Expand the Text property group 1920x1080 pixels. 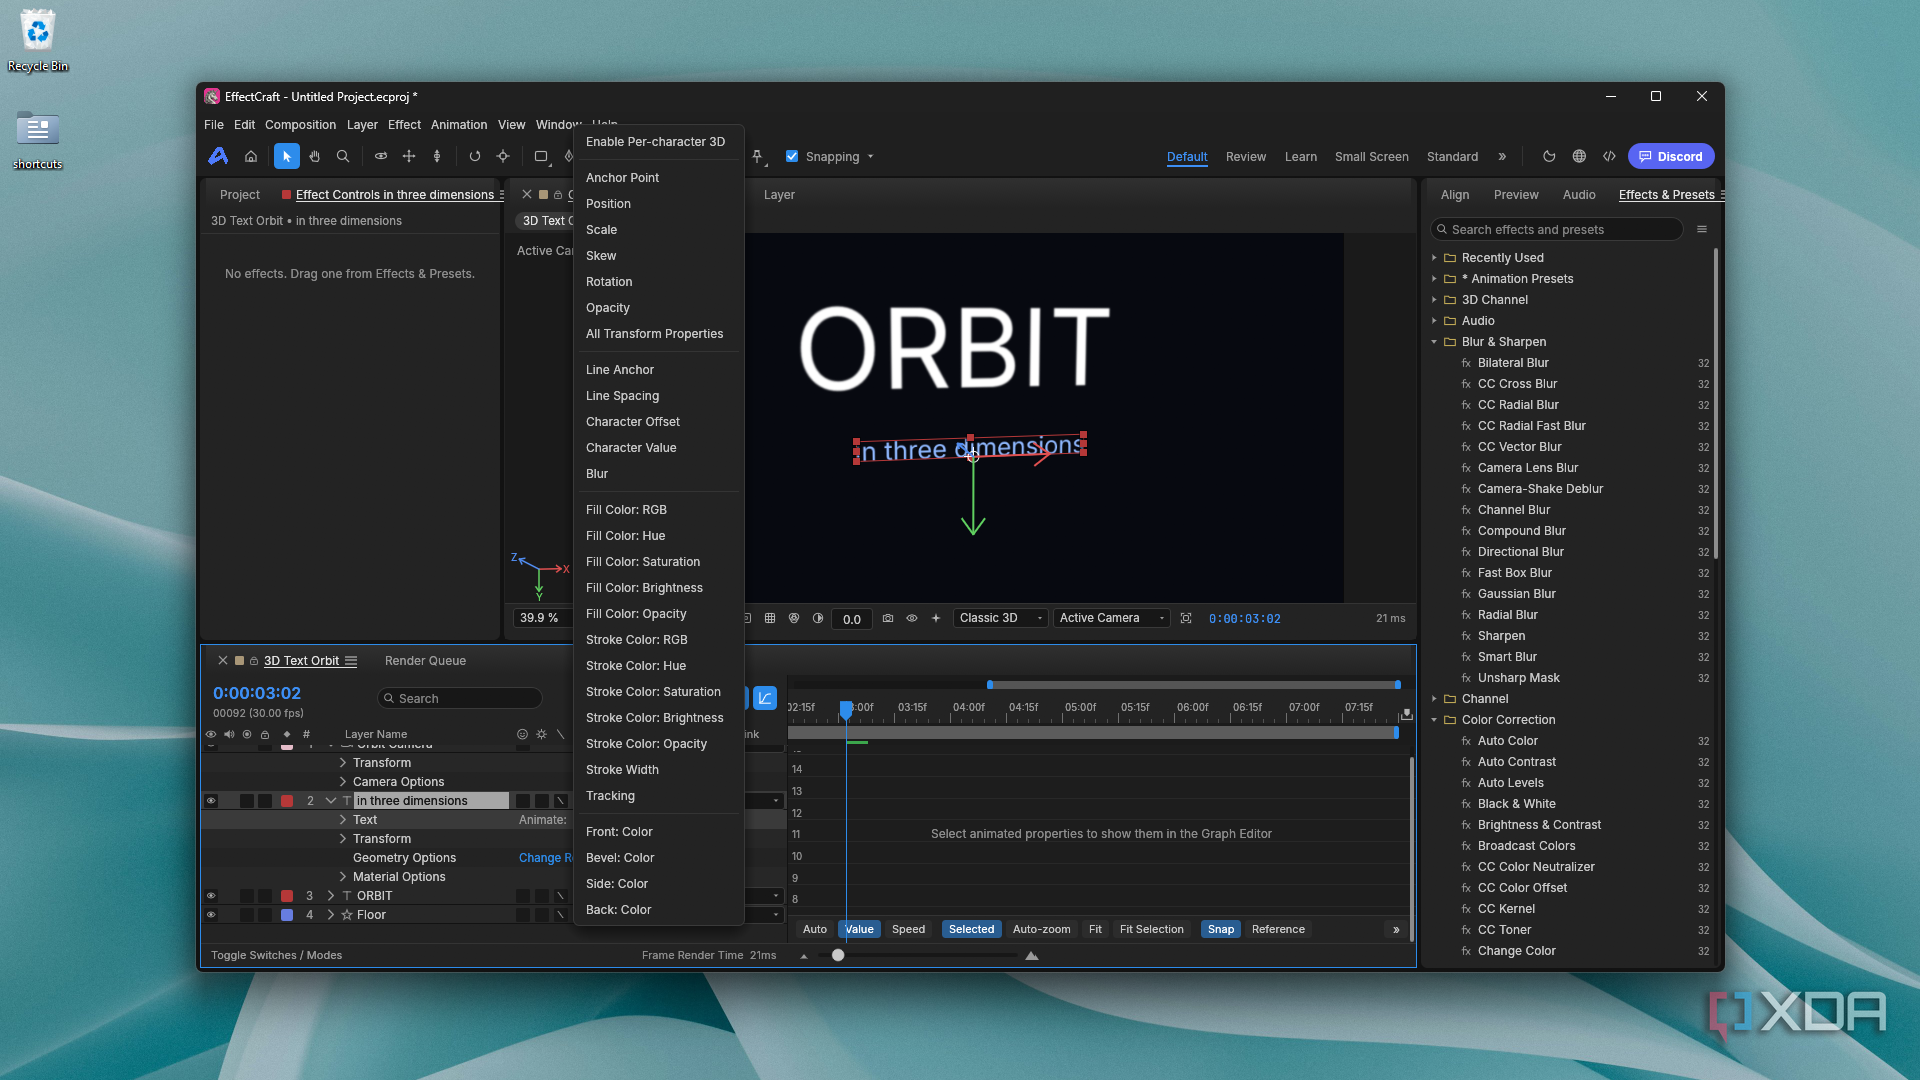343,820
